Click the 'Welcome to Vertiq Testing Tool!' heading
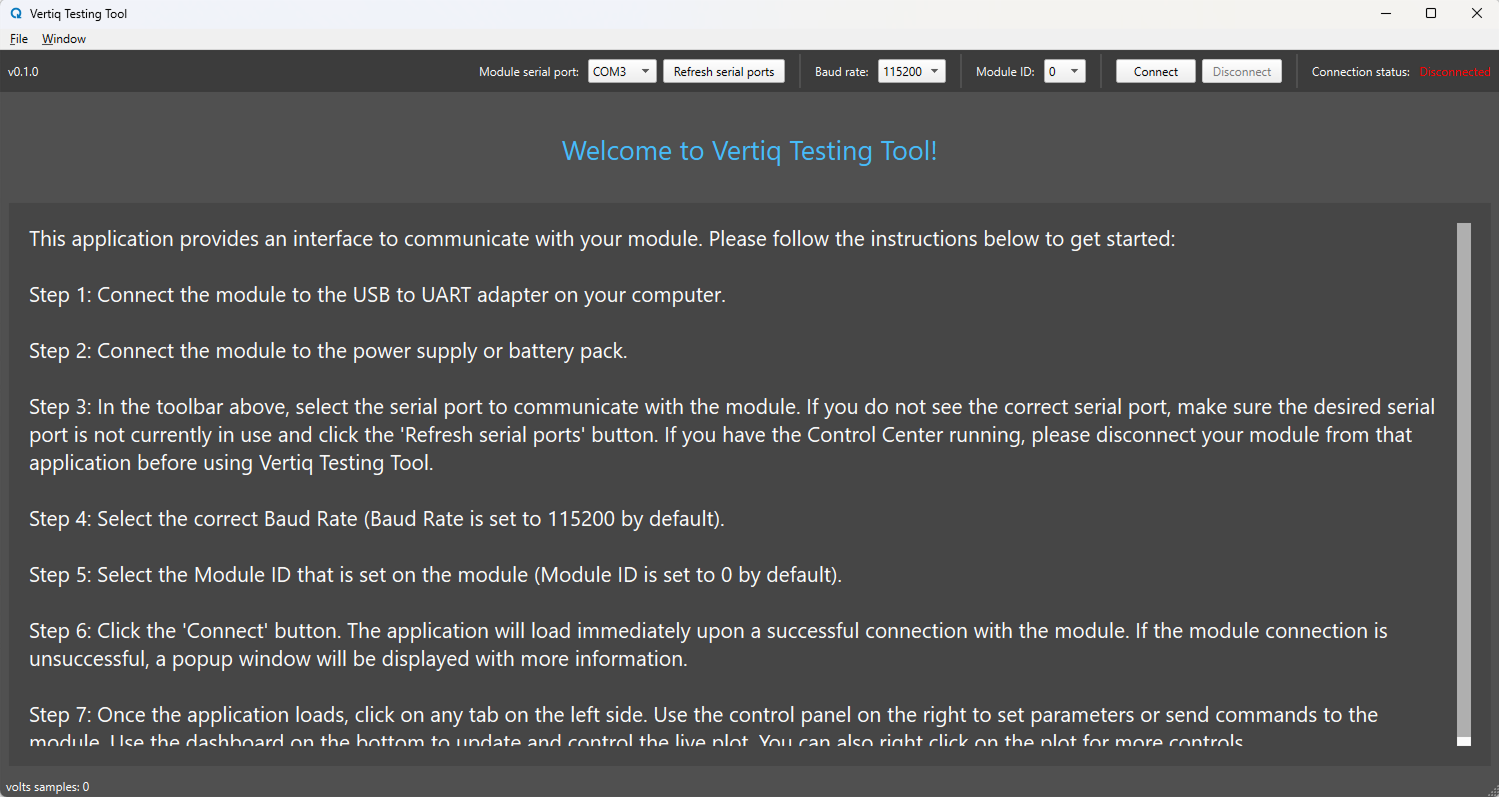Screen dimensions: 1499x797 point(750,151)
